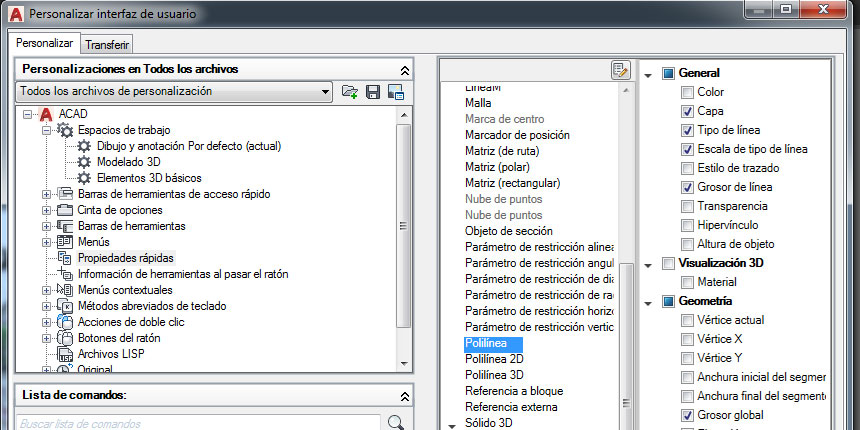Select Propiedades rápidas in the tree
Screen dimensions: 860x430
click(125, 258)
